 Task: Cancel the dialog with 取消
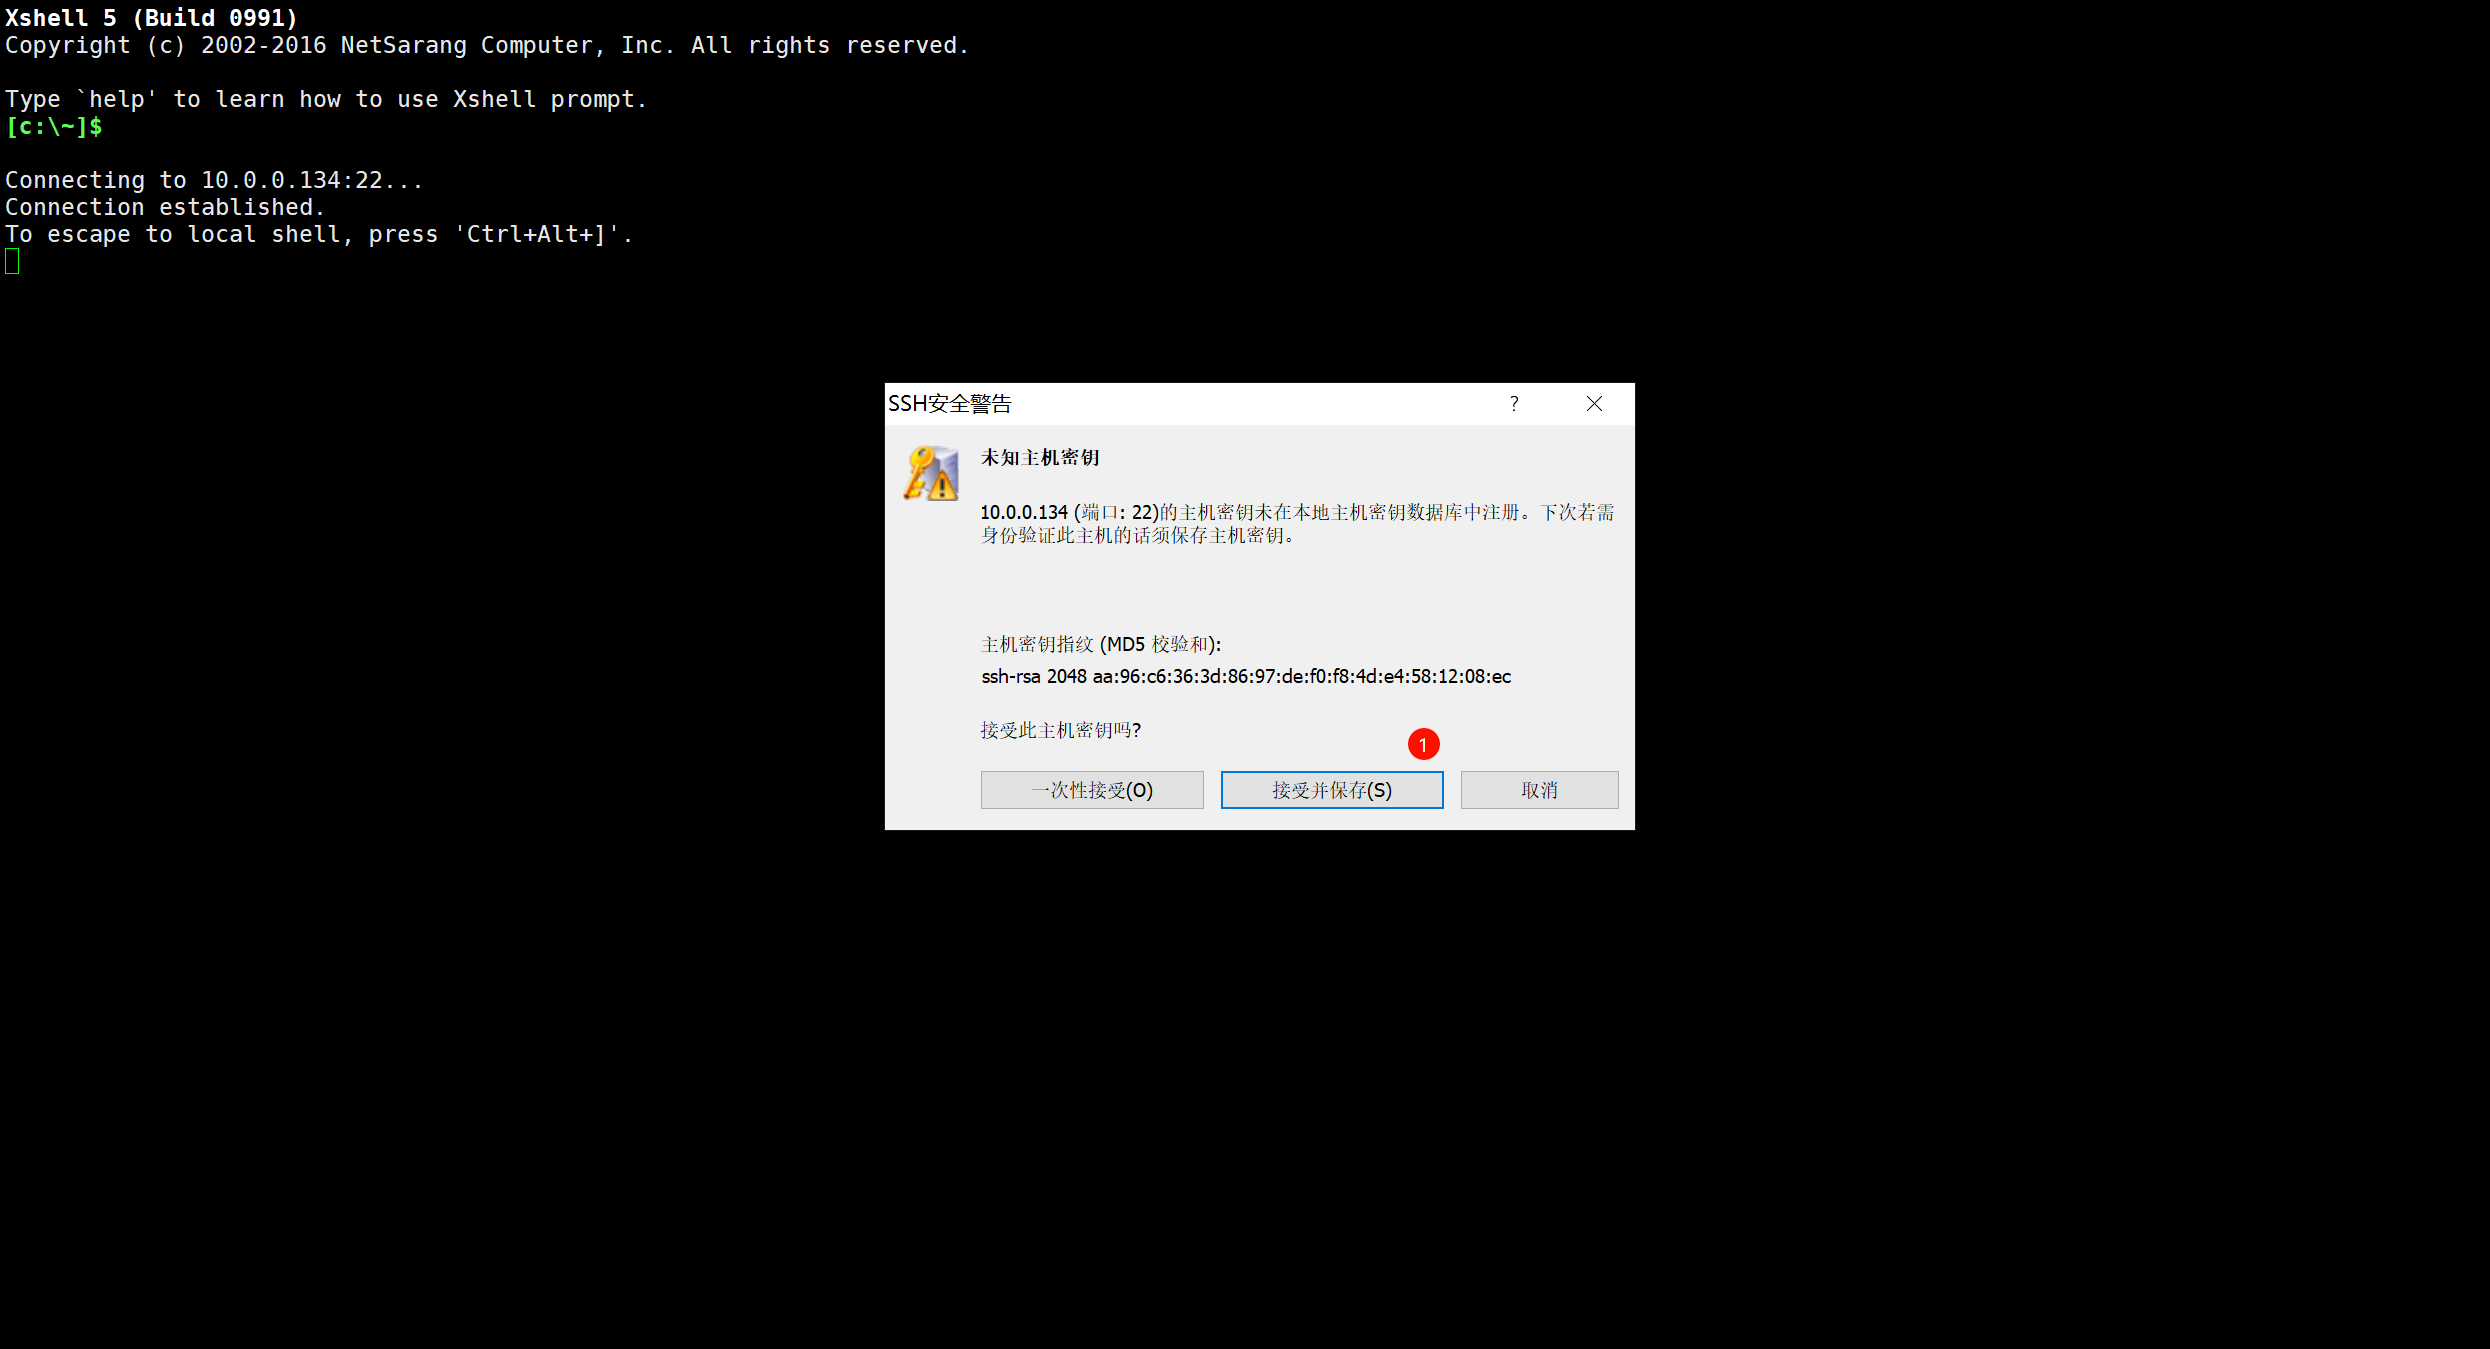tap(1539, 790)
